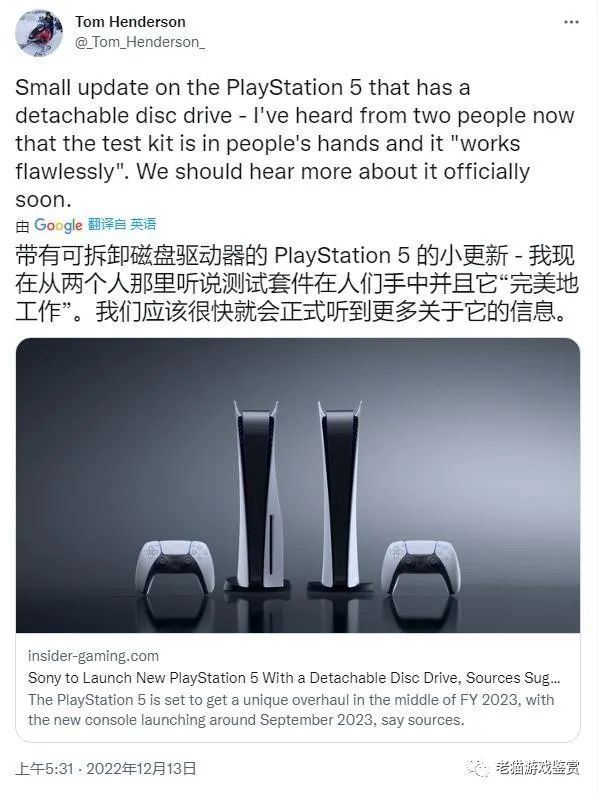Open Tom Henderson's profile avatar
Image resolution: width=598 pixels, height=793 pixels.
38,32
